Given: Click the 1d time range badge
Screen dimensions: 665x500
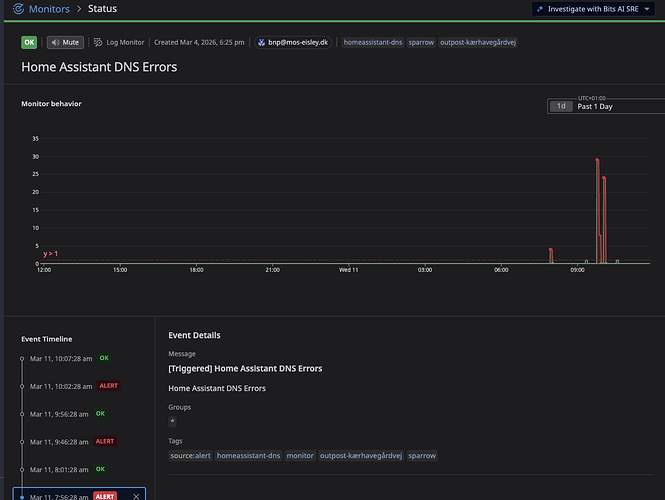Looking at the screenshot, I should [x=561, y=106].
